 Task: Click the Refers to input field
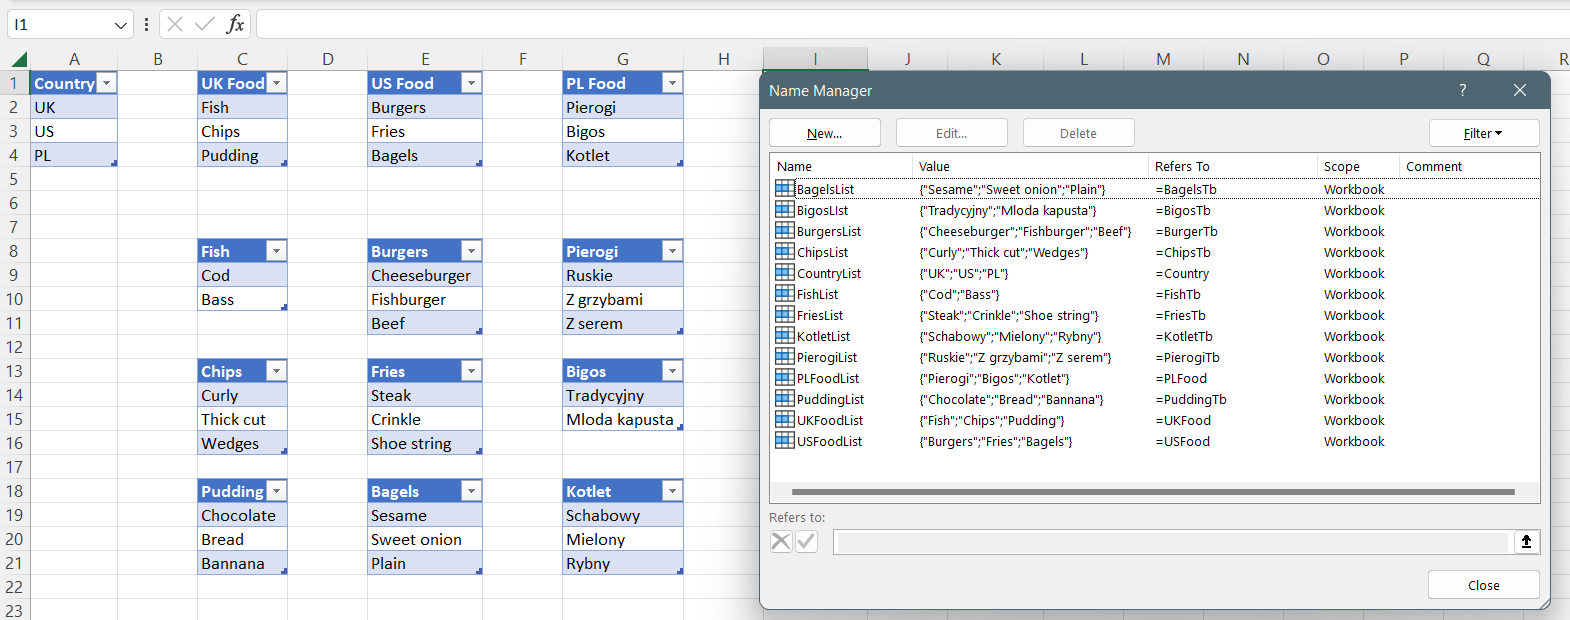tap(1171, 542)
